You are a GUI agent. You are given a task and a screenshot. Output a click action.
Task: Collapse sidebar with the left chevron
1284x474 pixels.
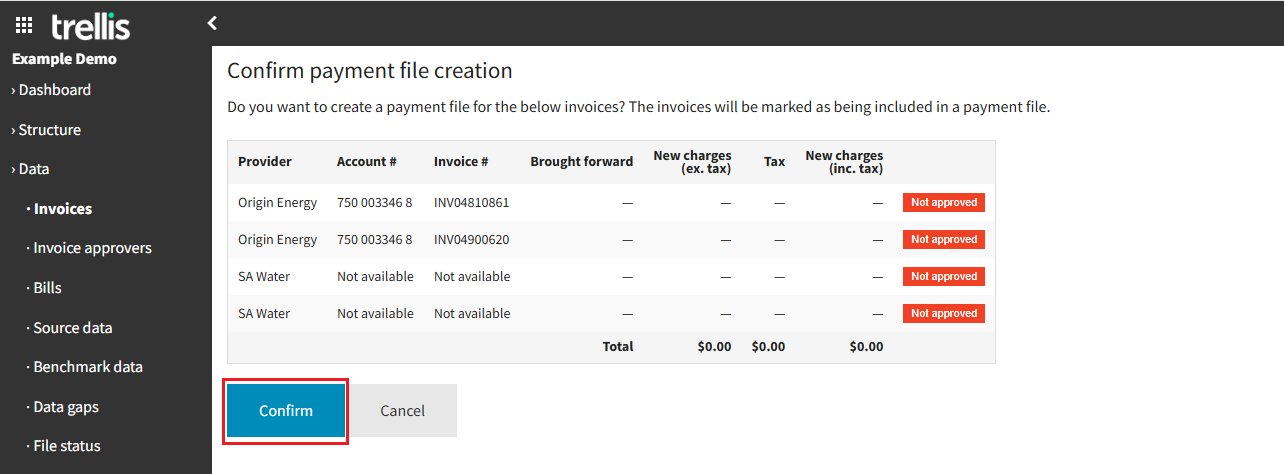[x=212, y=23]
